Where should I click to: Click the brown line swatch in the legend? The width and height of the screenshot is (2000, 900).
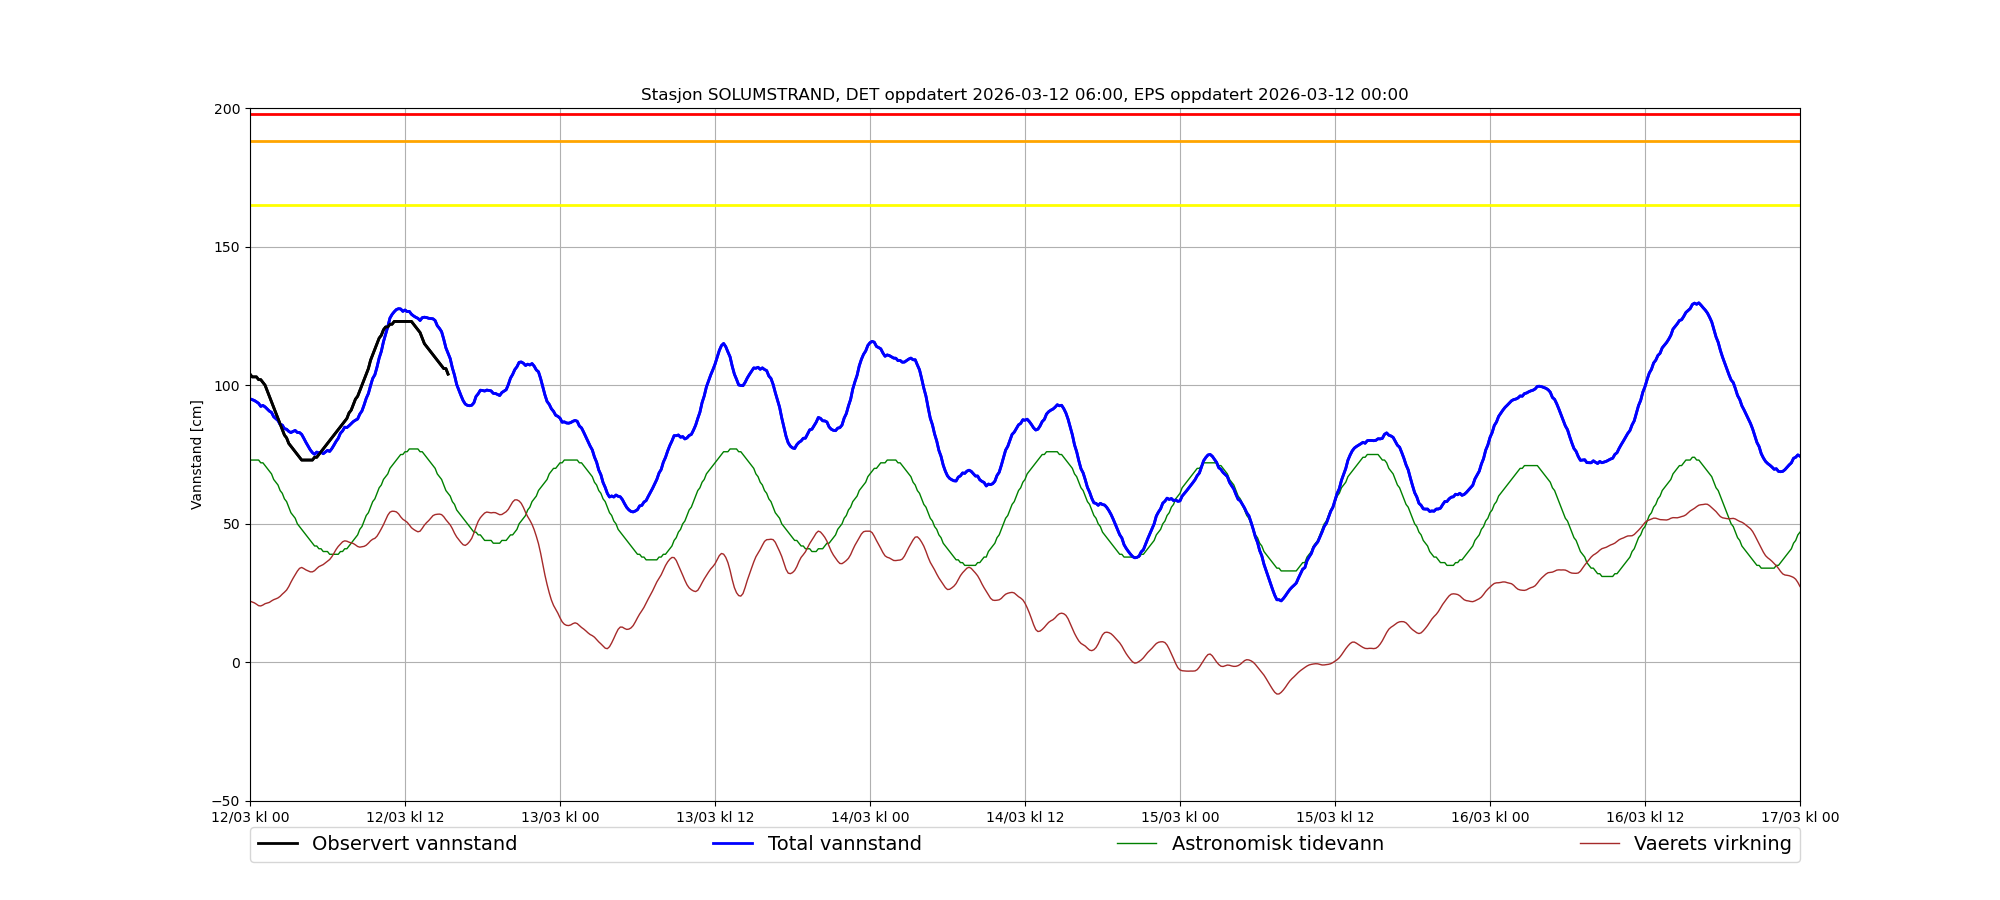[1600, 844]
